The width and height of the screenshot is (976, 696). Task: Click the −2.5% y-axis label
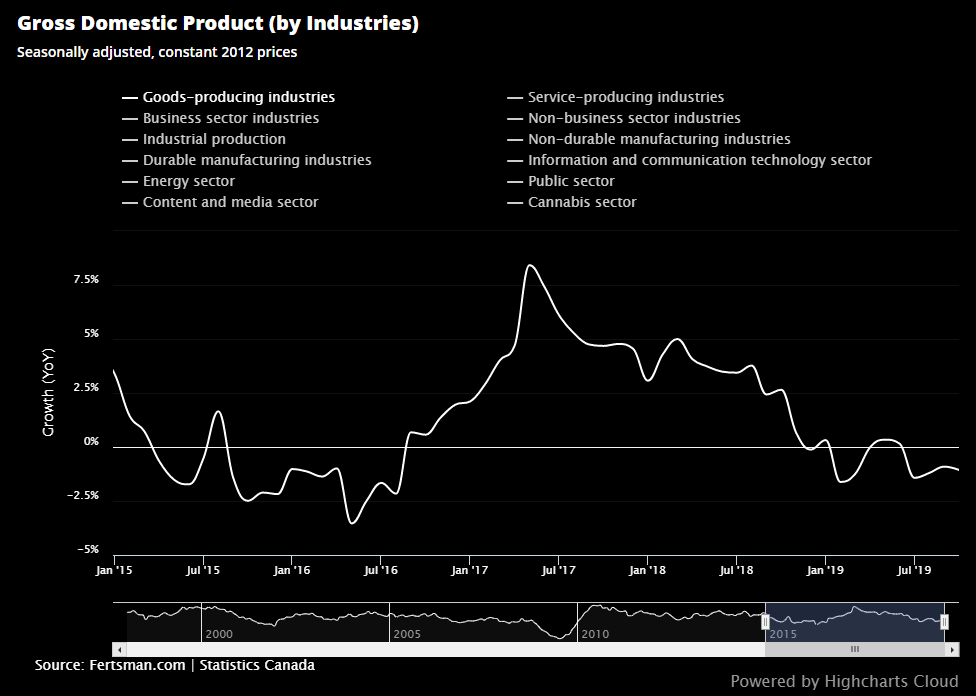pos(83,496)
